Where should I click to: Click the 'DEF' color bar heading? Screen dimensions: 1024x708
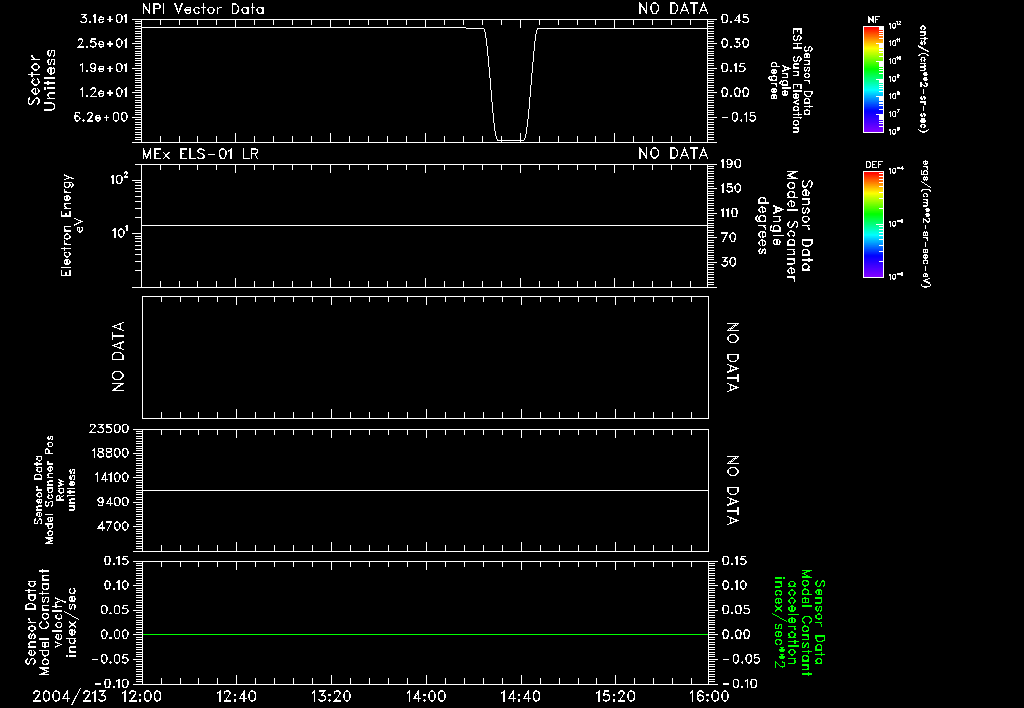[x=873, y=165]
